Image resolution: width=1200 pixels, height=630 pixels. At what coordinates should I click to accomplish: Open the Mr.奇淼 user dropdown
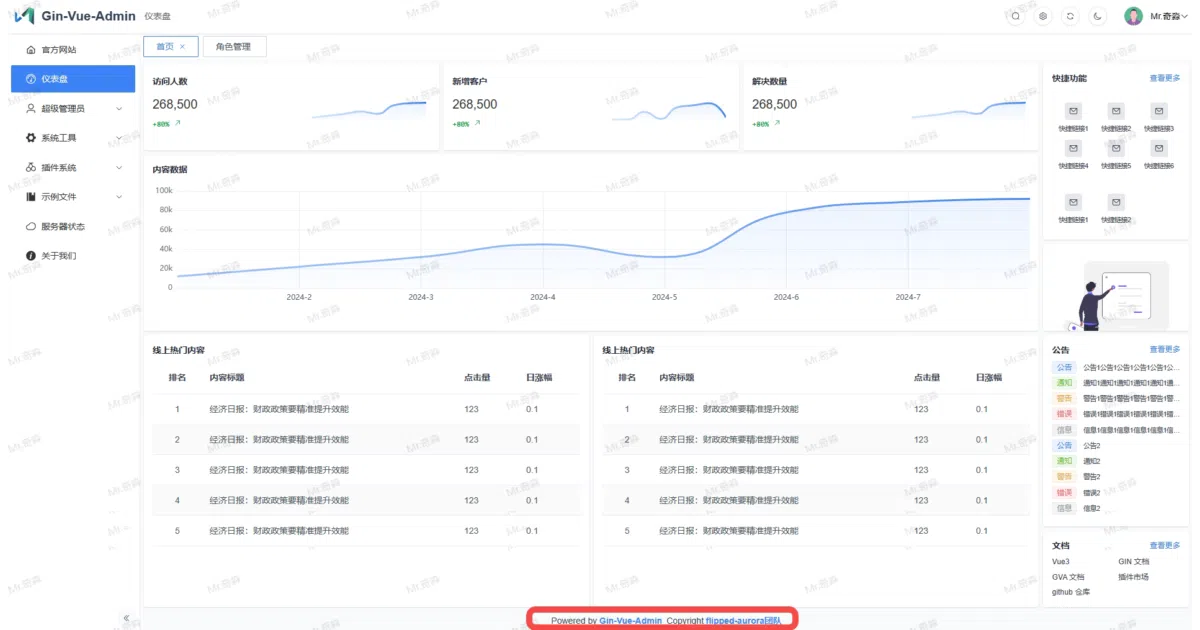point(1169,16)
